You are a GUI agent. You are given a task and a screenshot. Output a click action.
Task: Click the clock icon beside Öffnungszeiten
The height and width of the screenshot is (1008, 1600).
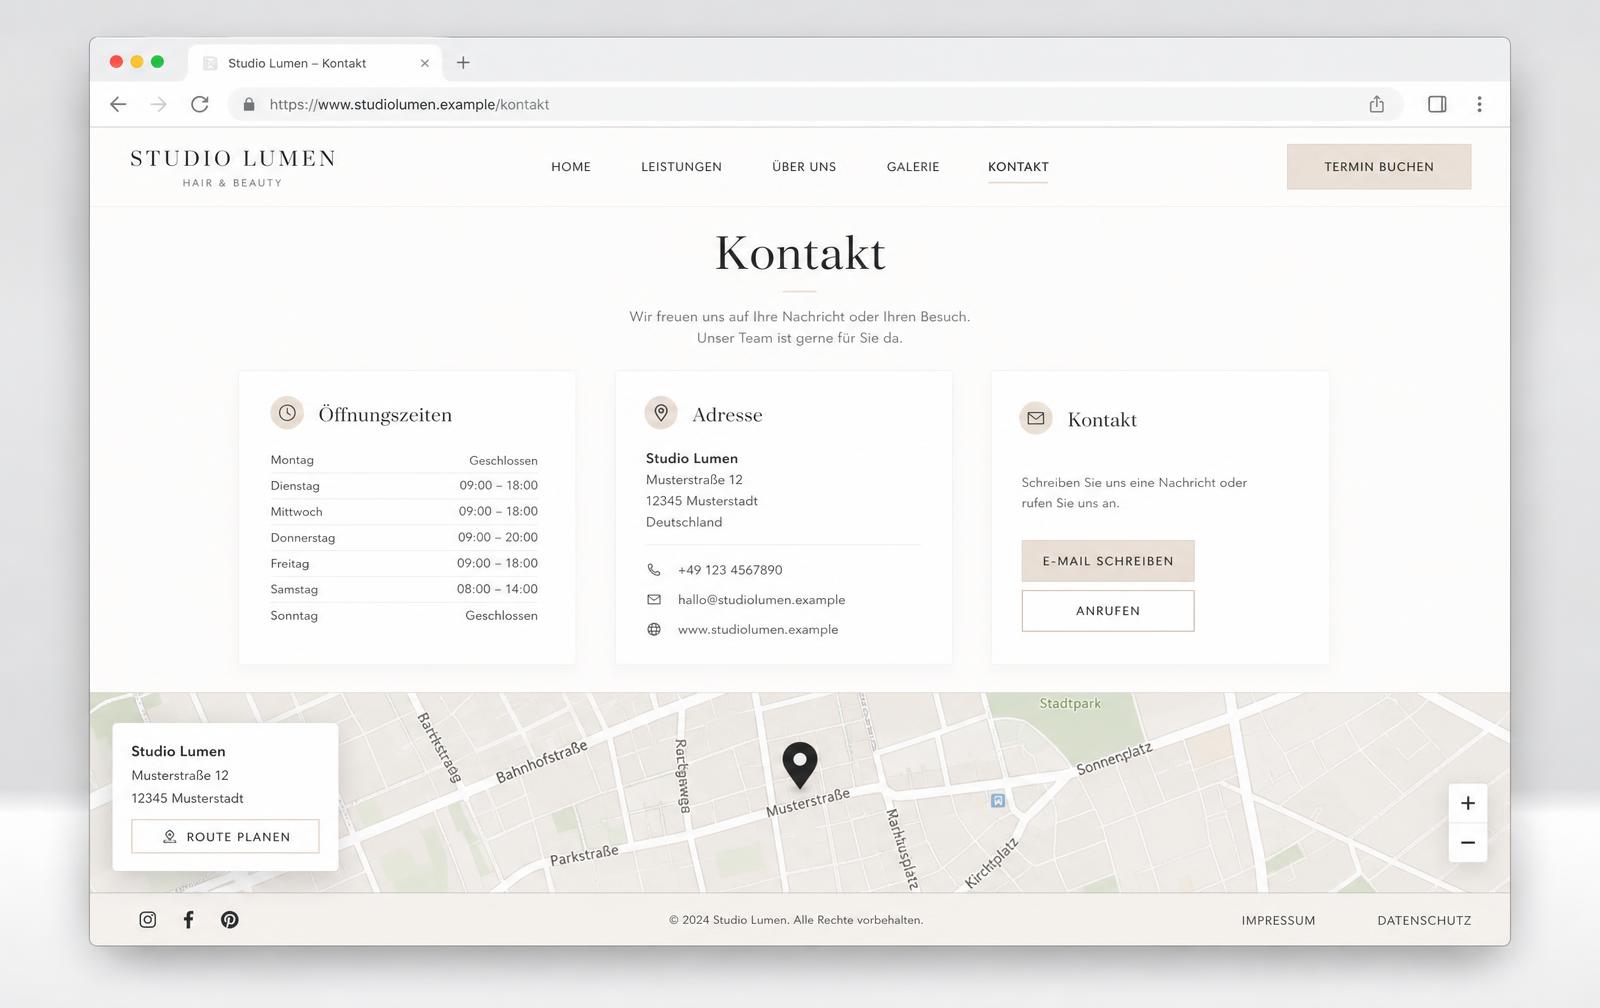(x=287, y=413)
